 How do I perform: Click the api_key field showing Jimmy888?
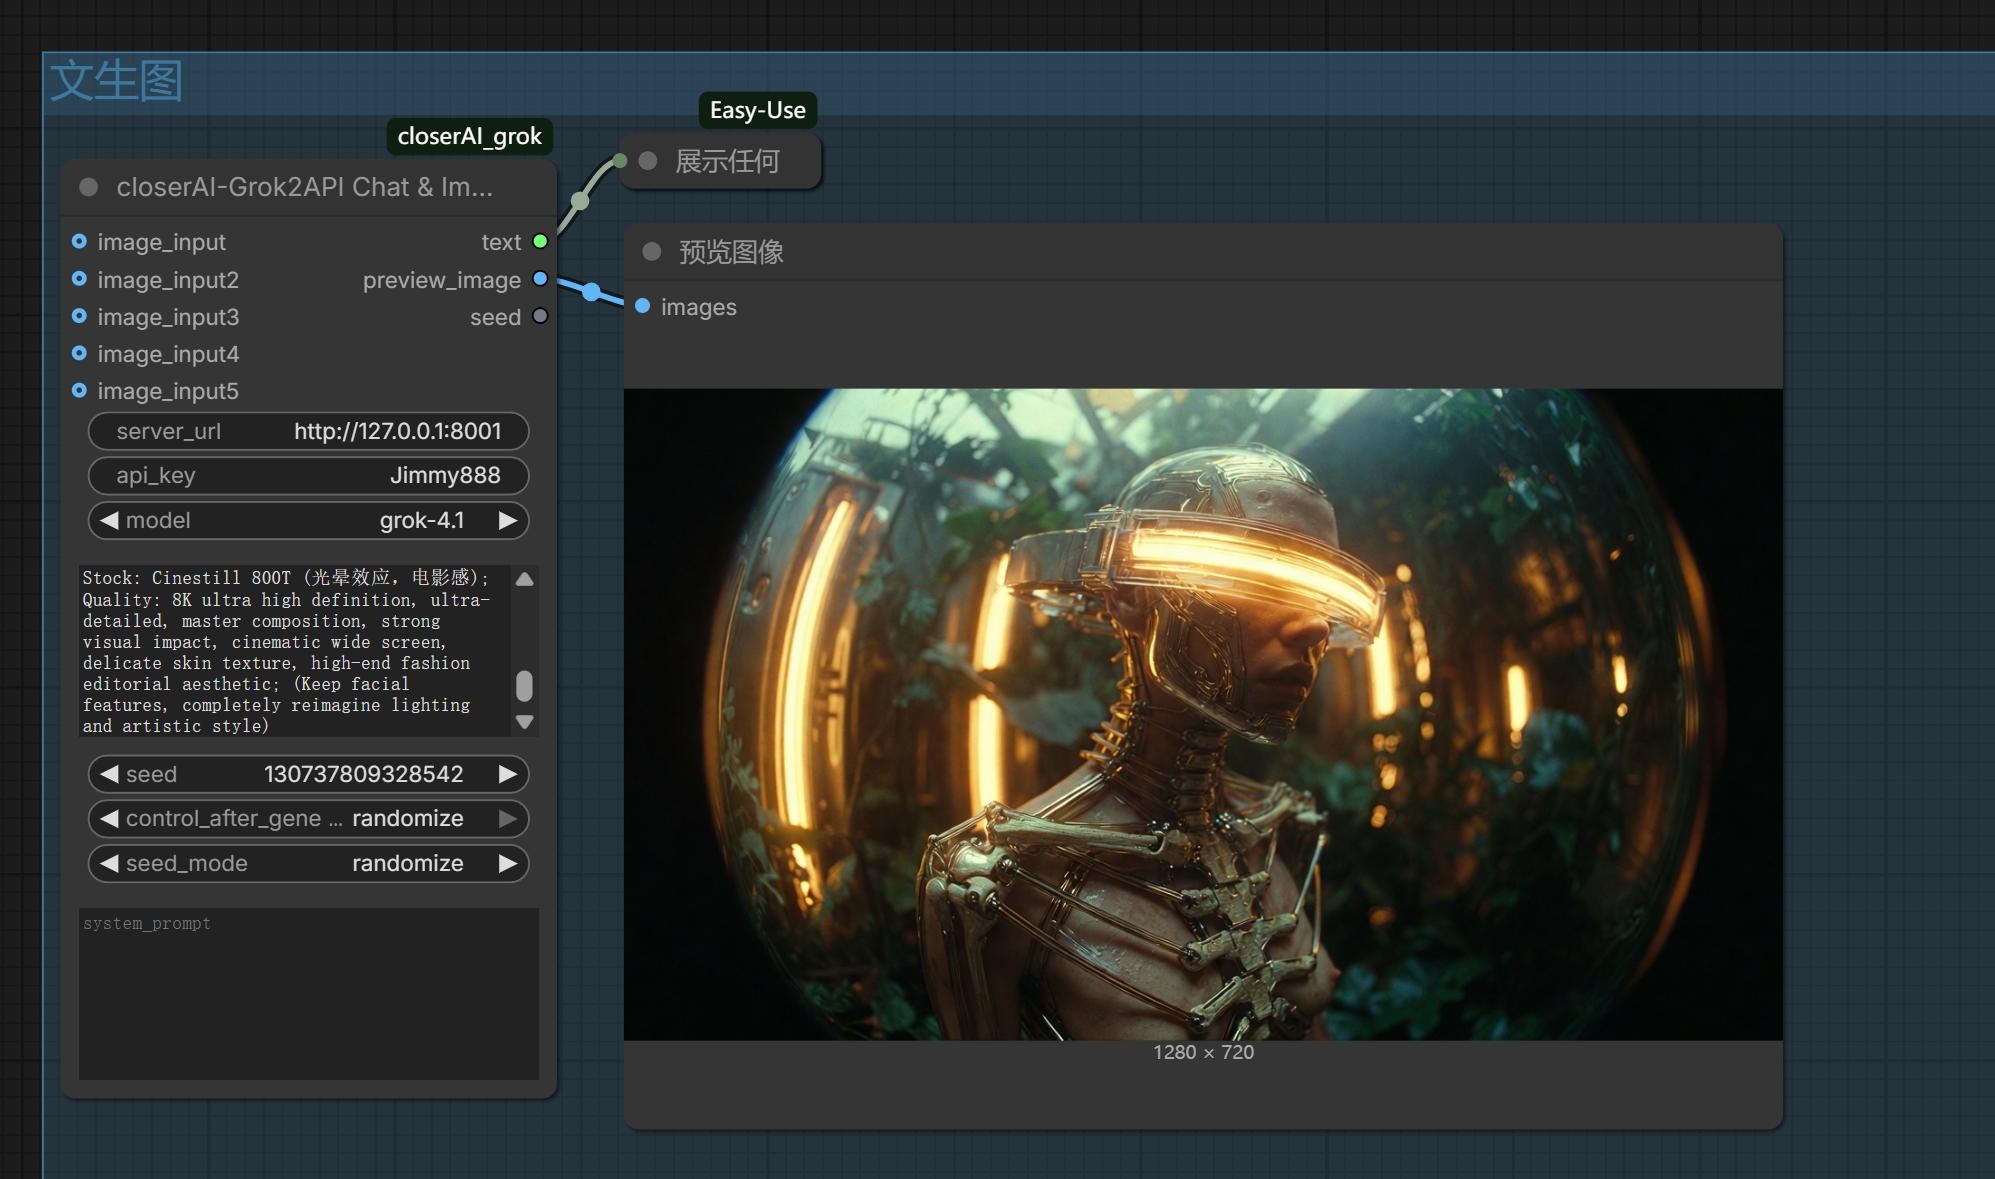click(x=308, y=475)
